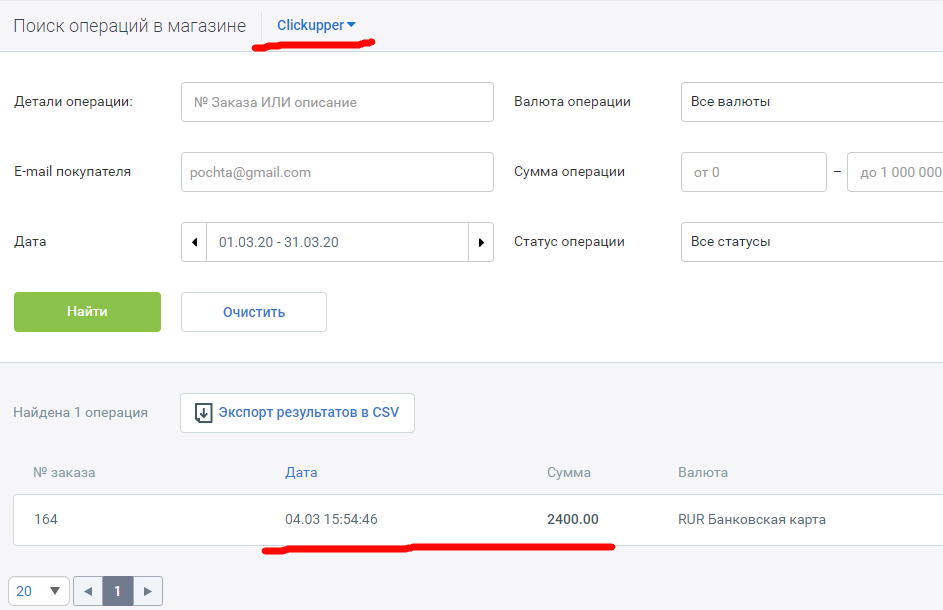Open the 01.03.20 - 31.03.20 date range field
Viewport: 943px width, 610px height.
337,242
